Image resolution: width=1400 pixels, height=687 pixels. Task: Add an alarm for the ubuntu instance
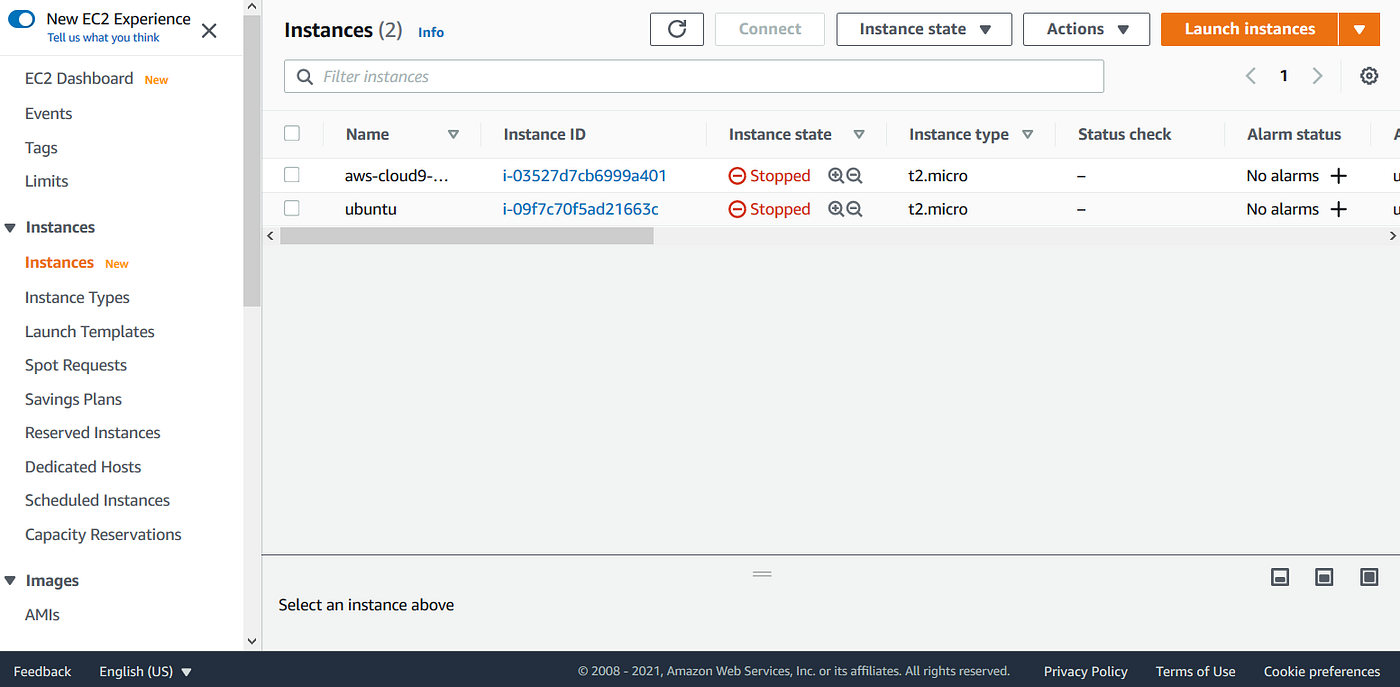point(1339,208)
